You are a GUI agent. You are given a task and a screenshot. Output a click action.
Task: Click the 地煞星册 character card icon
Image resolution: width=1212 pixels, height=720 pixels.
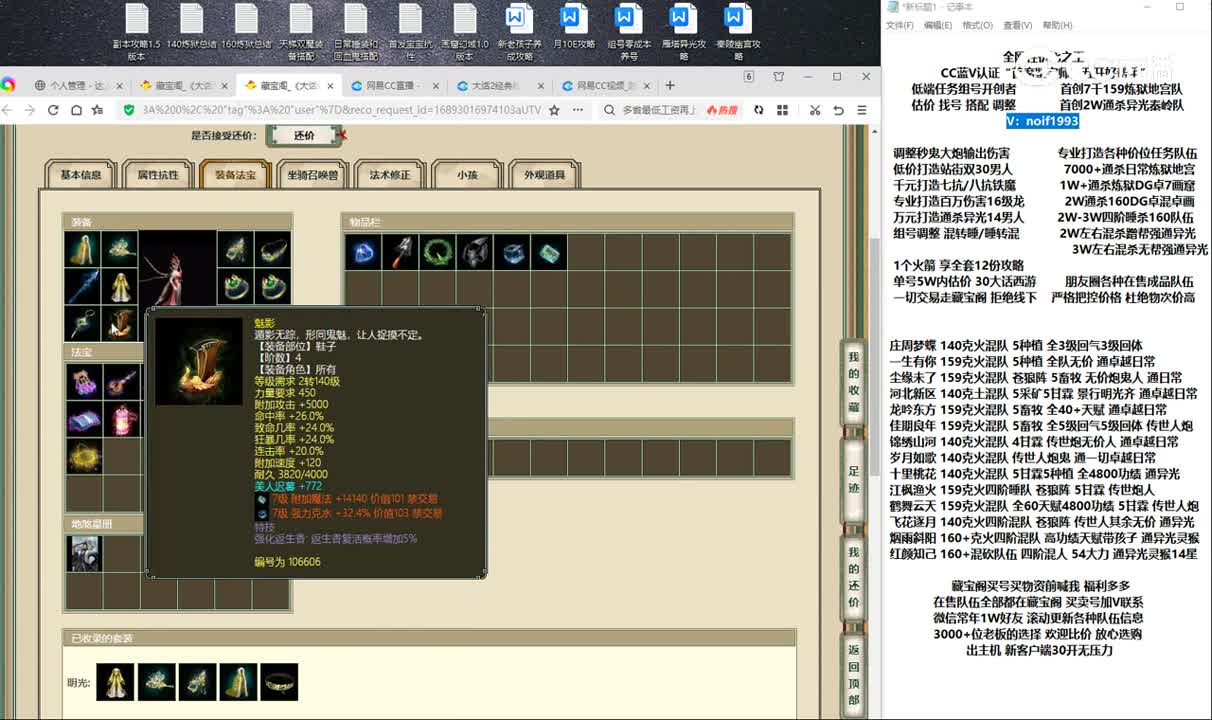tap(84, 554)
